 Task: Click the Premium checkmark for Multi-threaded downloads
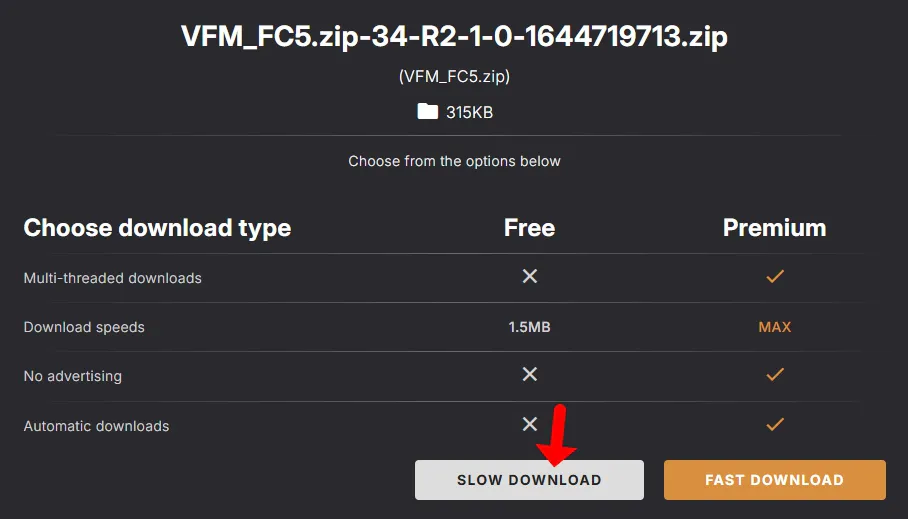pyautogui.click(x=774, y=277)
